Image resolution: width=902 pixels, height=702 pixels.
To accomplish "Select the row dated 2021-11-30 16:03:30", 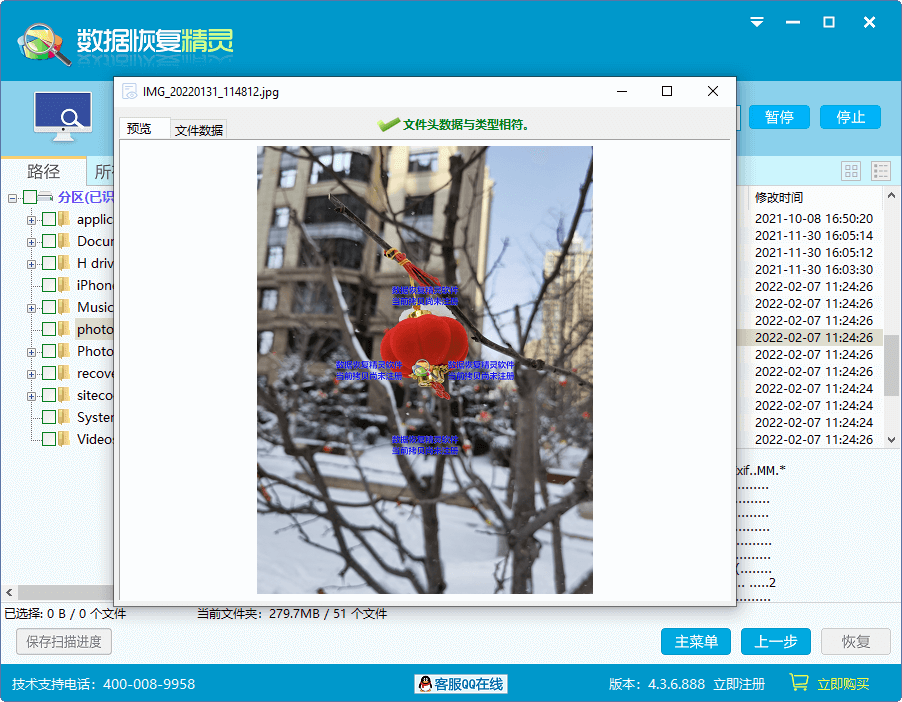I will pyautogui.click(x=813, y=269).
